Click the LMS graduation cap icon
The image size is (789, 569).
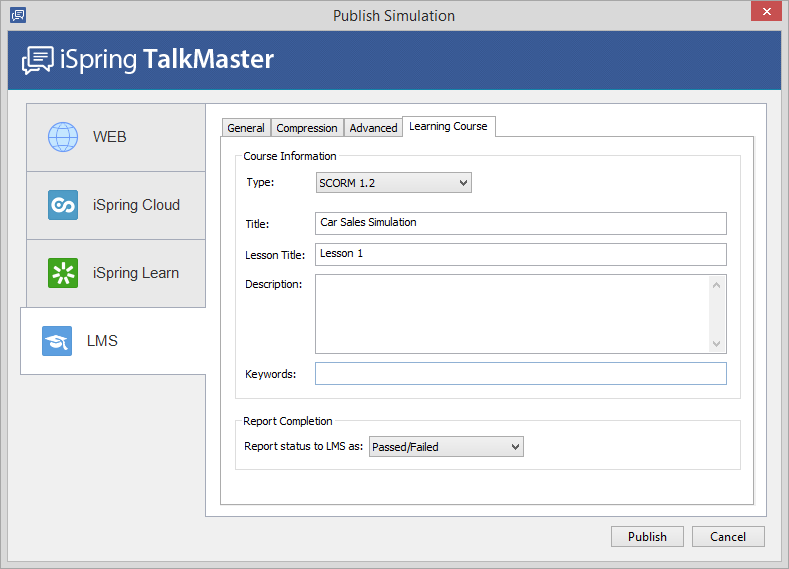[57, 341]
